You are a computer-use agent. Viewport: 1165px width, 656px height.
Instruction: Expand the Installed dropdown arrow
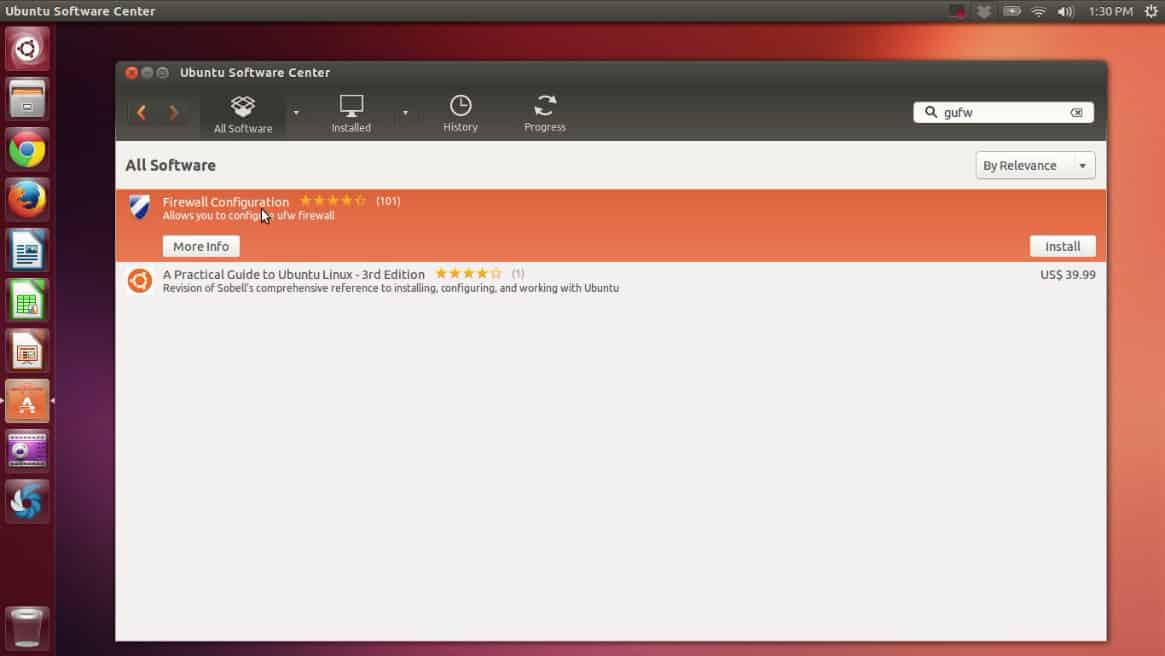coord(405,113)
